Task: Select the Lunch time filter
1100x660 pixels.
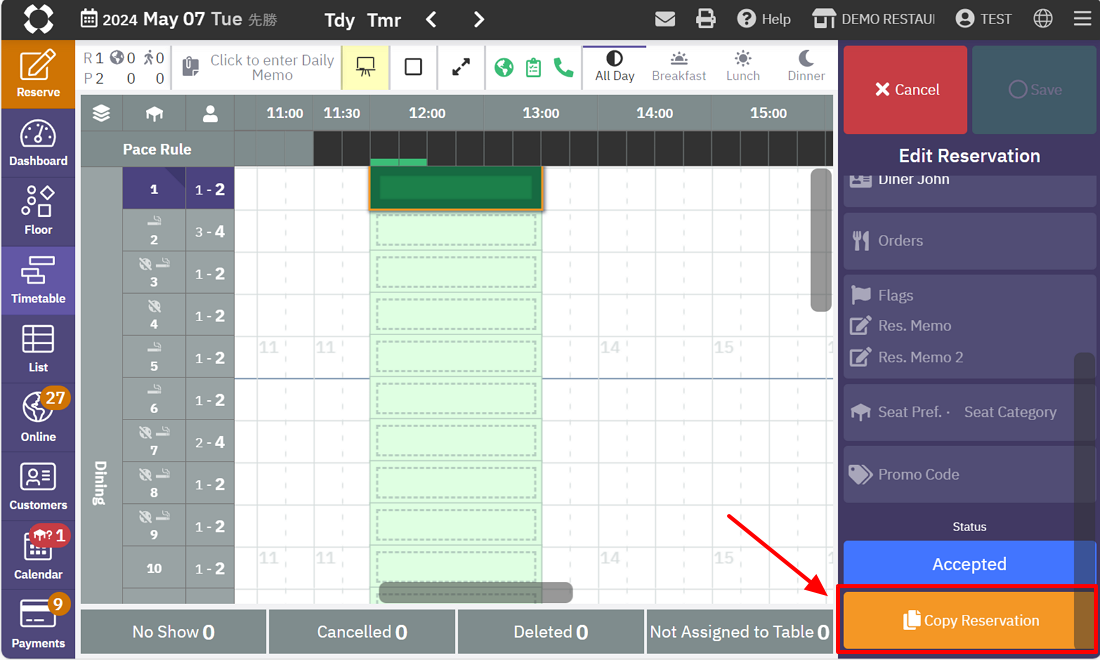Action: pos(743,66)
